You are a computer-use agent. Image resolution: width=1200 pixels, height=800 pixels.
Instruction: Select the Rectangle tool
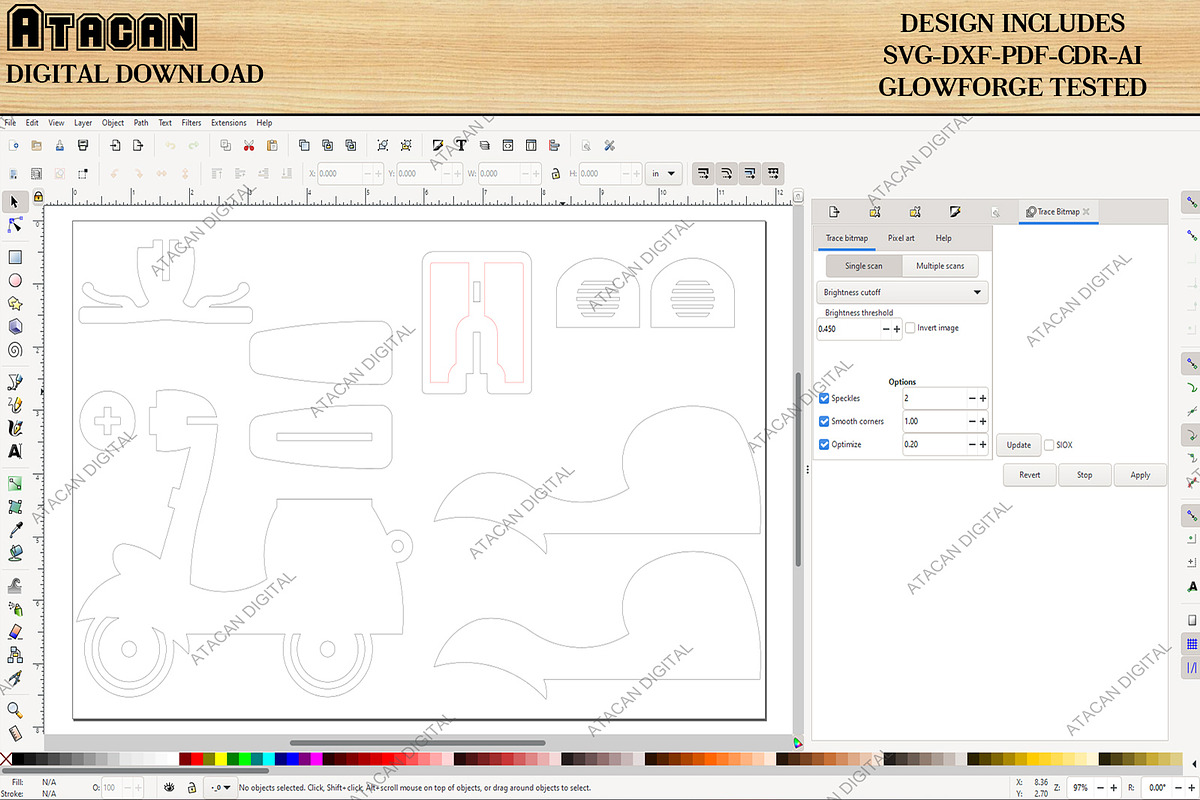(x=15, y=257)
